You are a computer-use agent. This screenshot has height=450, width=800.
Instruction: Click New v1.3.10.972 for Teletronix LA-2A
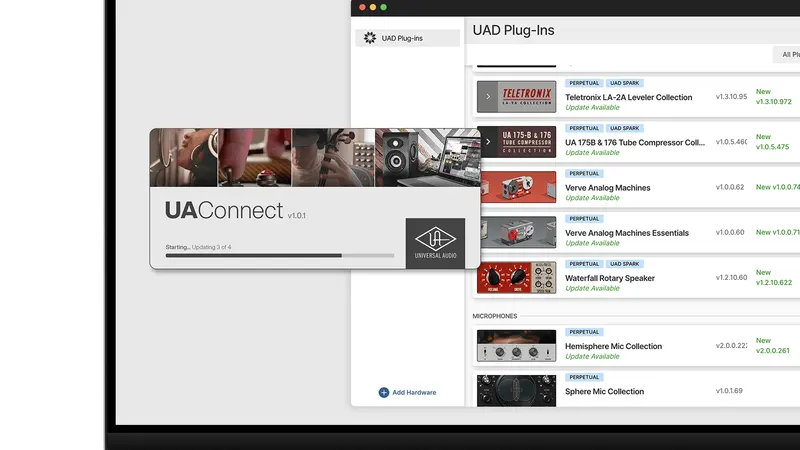(x=773, y=96)
